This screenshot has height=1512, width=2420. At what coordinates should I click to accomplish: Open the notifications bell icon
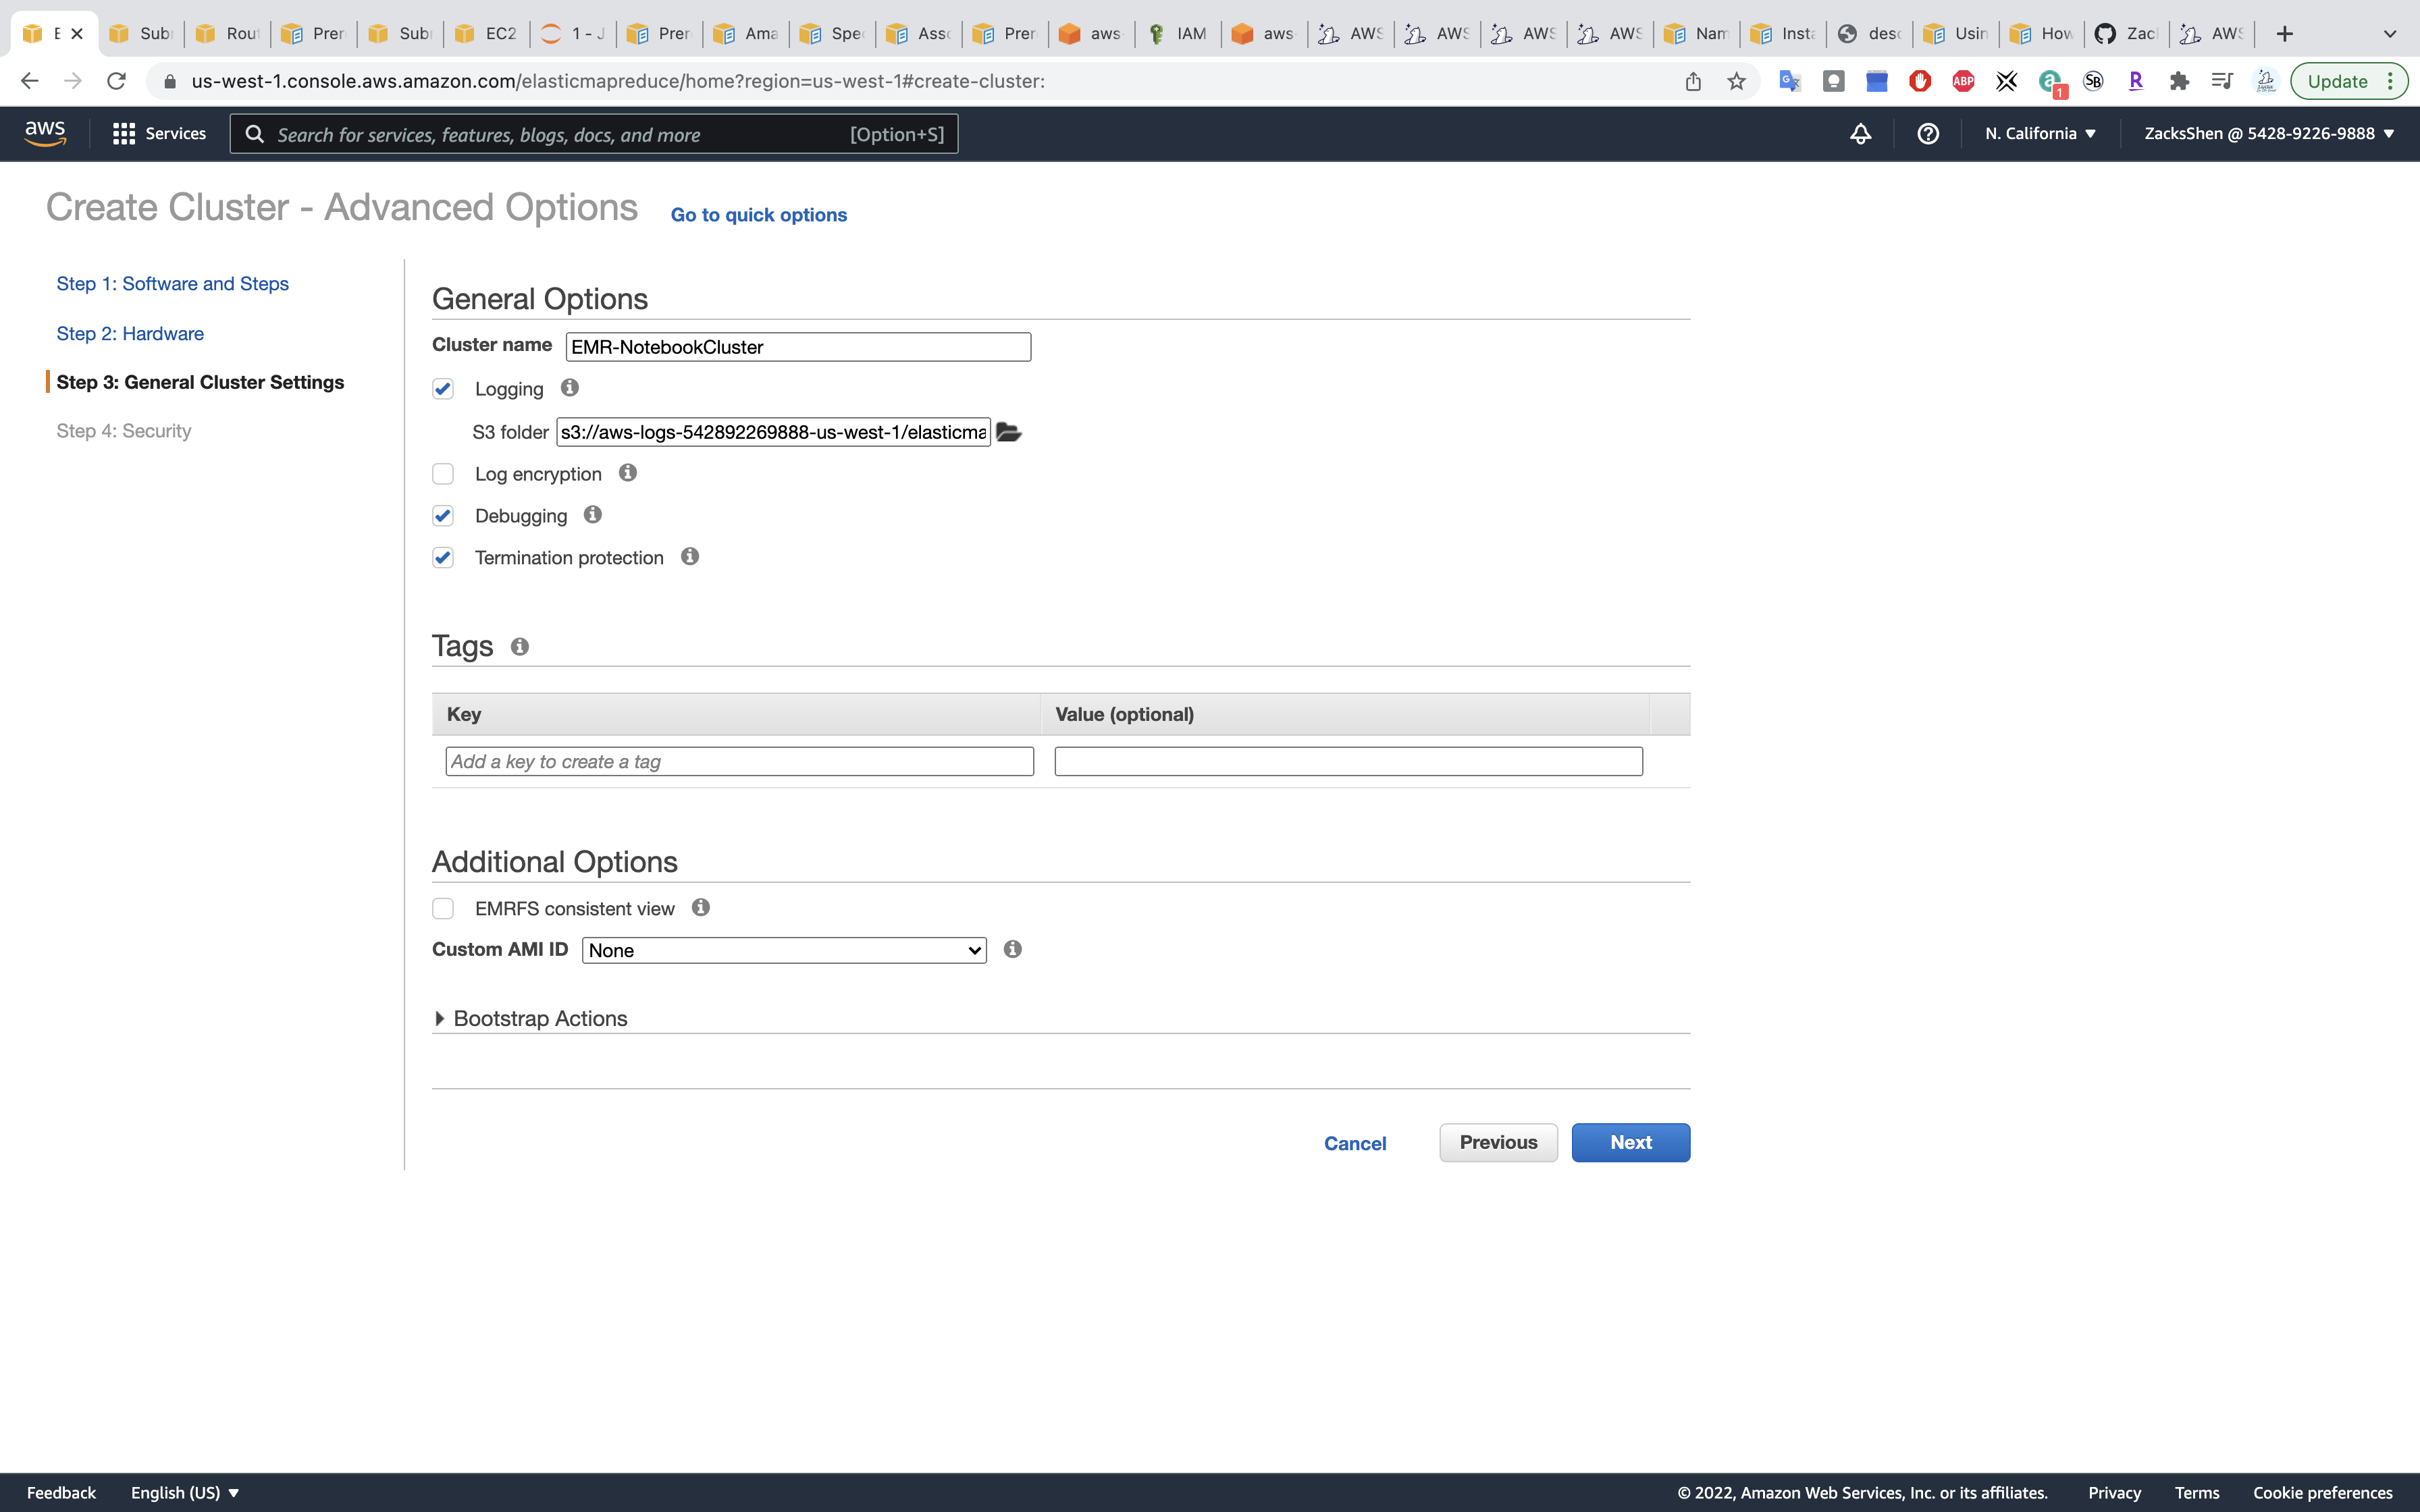click(1860, 134)
